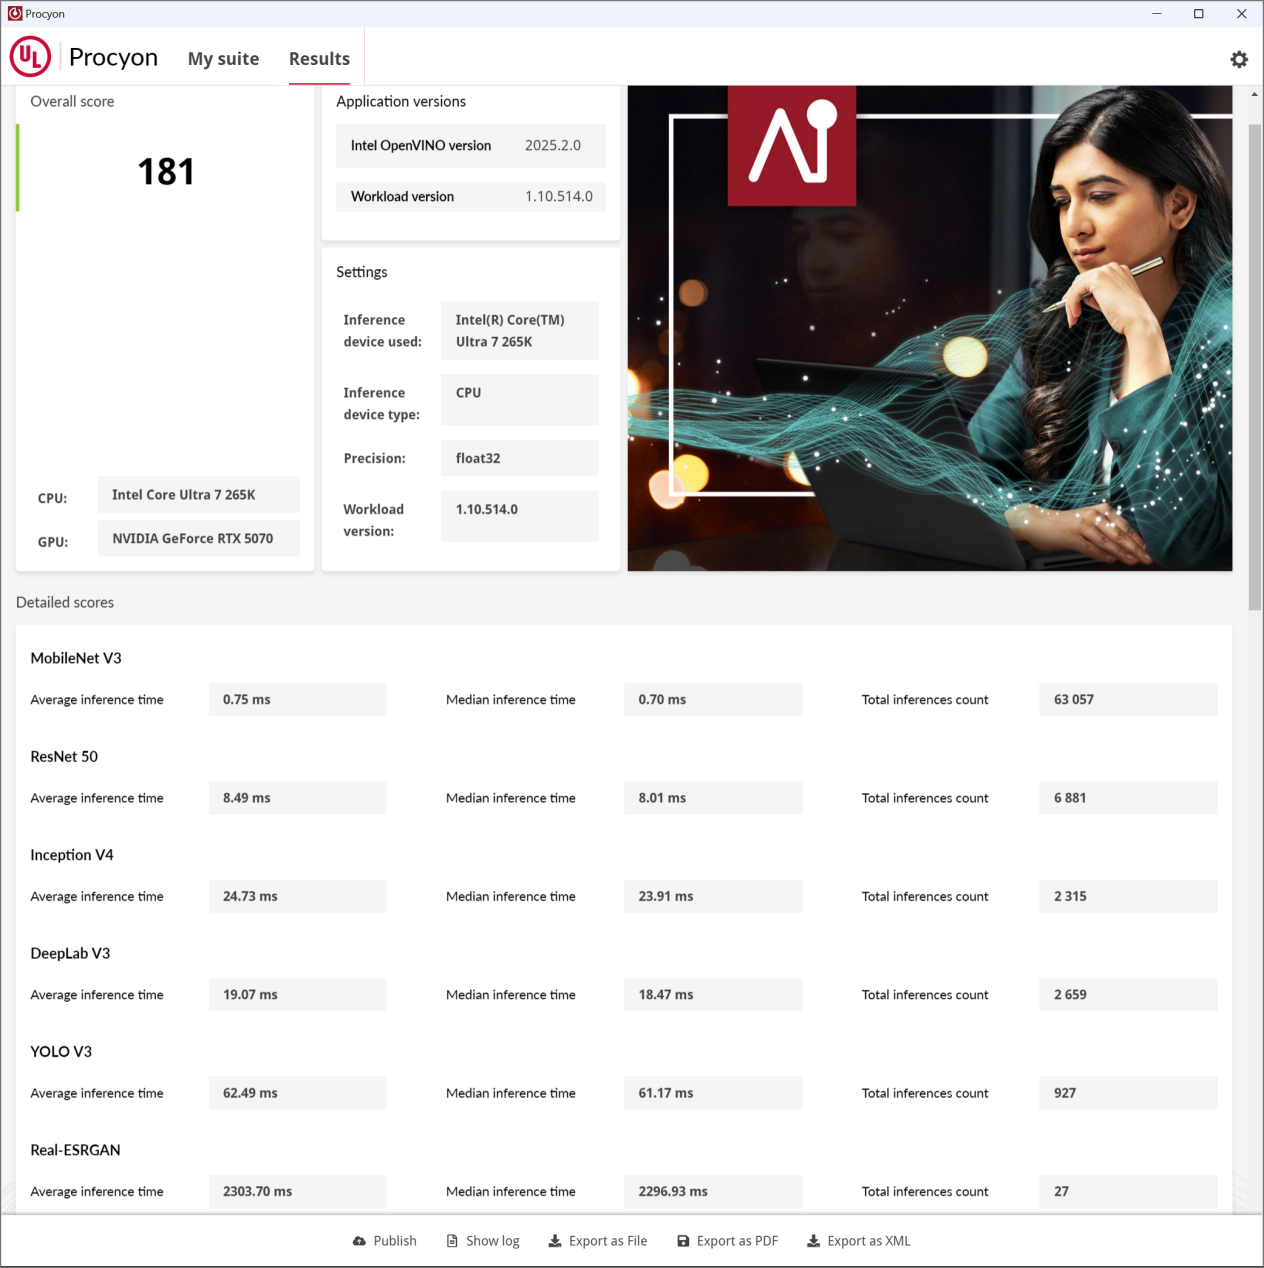Image resolution: width=1264 pixels, height=1268 pixels.
Task: Open the settings gear icon
Action: pos(1239,59)
